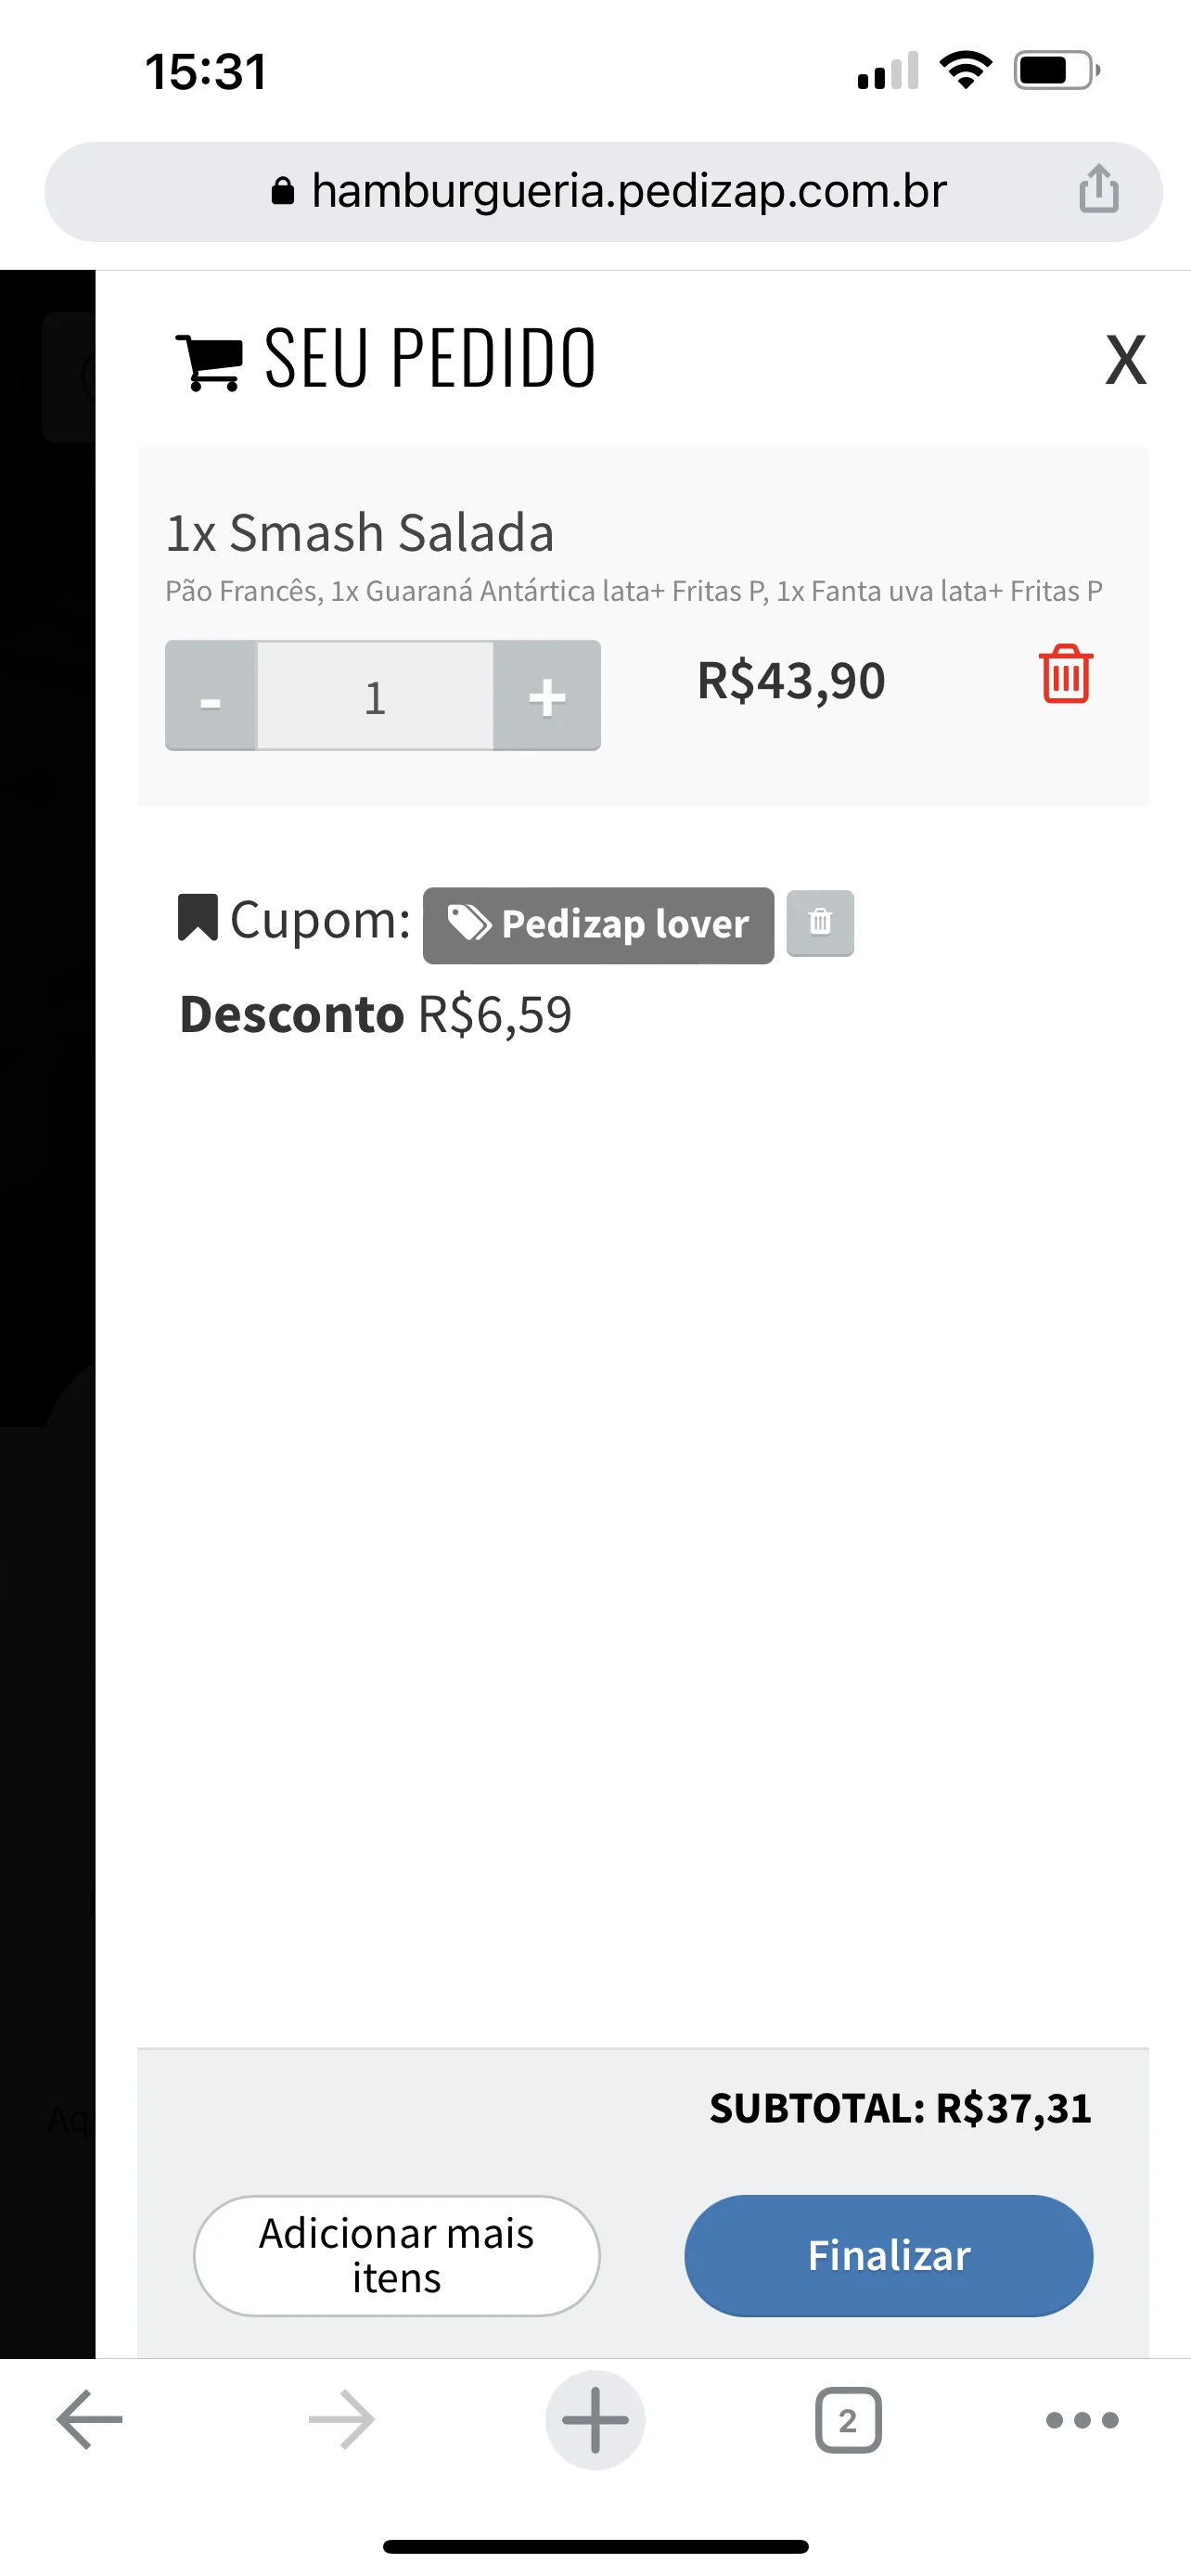The width and height of the screenshot is (1191, 2576).
Task: Open the tab switcher showing 2
Action: 848,2420
